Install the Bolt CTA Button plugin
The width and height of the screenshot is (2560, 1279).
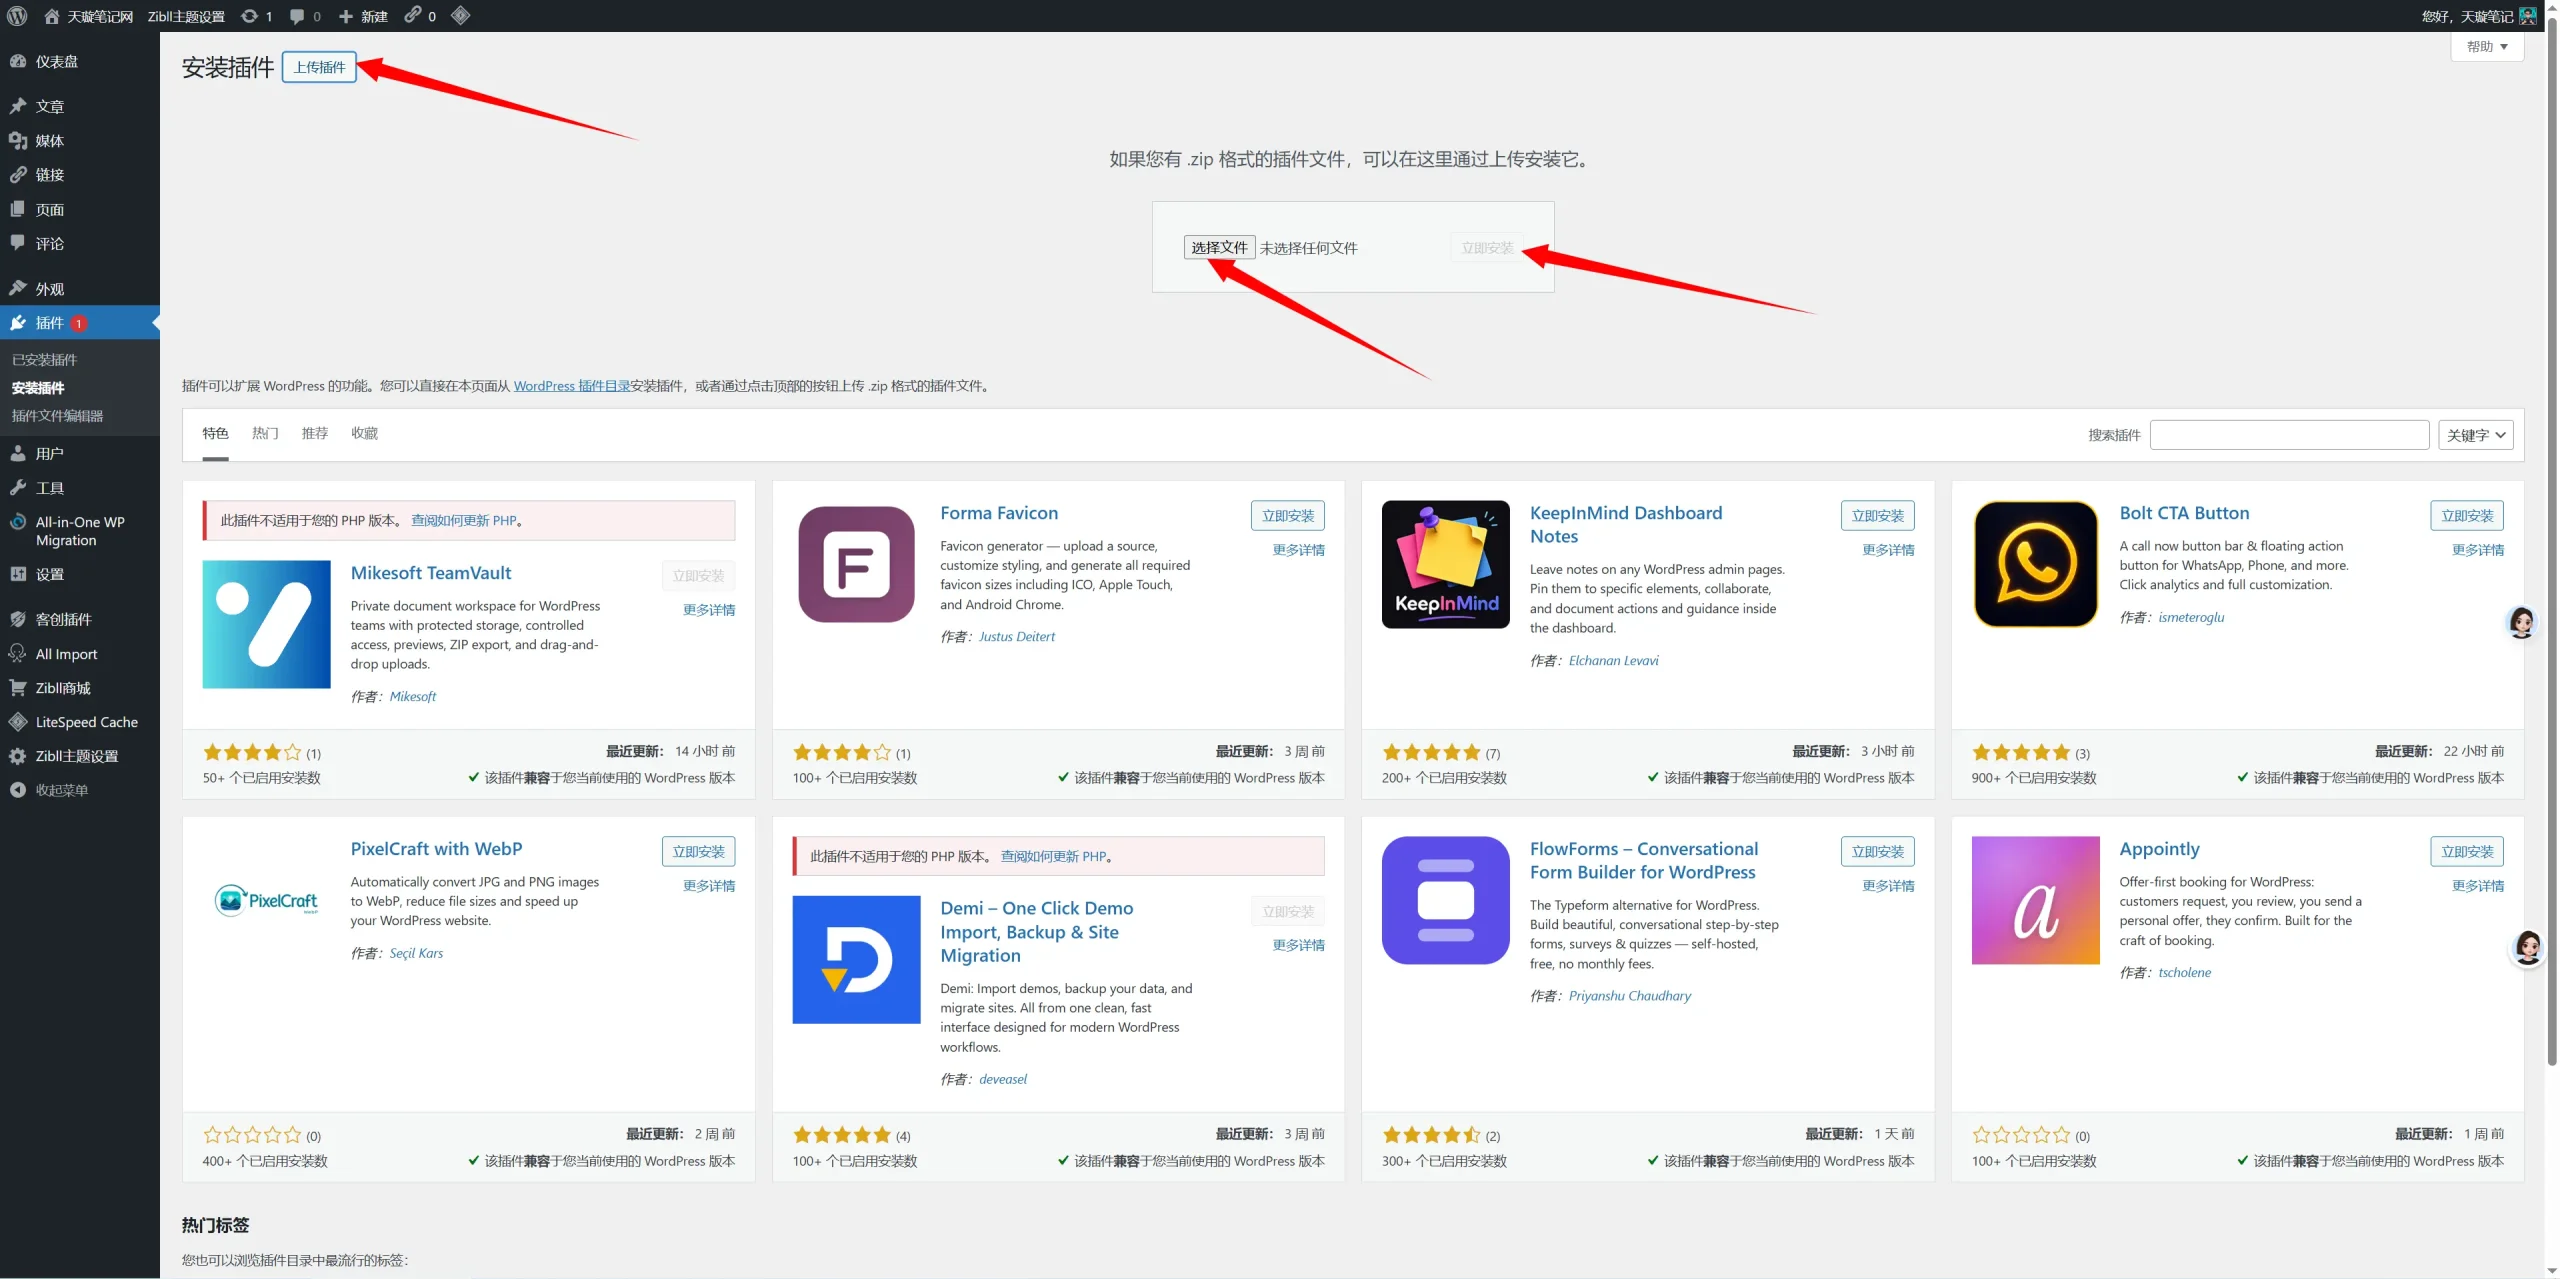pyautogui.click(x=2467, y=516)
